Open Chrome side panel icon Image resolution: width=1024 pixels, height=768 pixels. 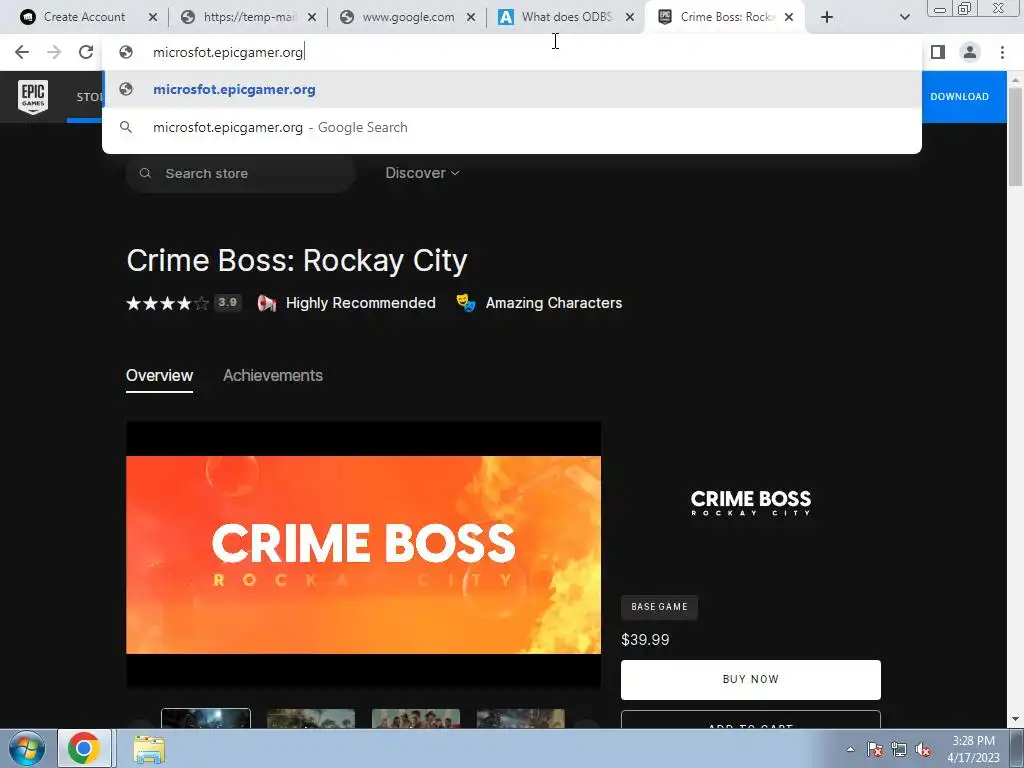coord(938,52)
